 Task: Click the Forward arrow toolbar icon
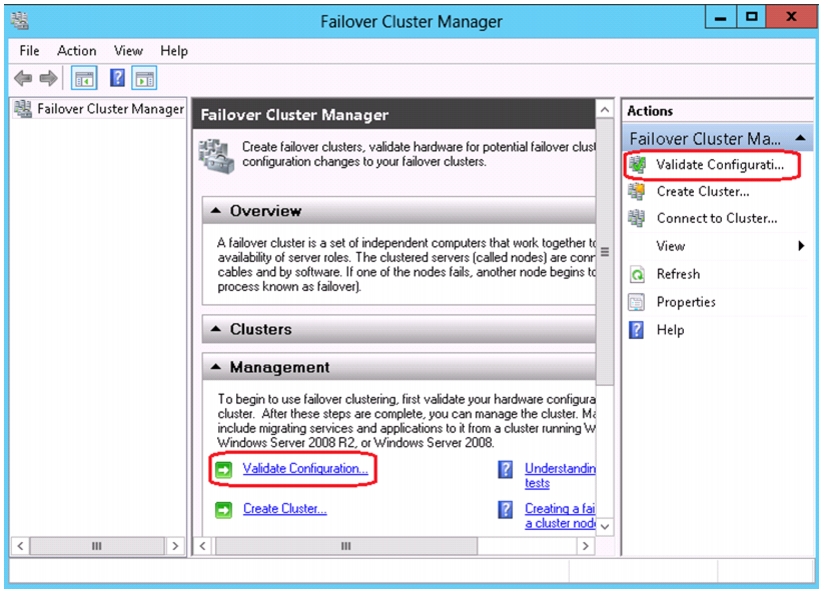pyautogui.click(x=48, y=78)
